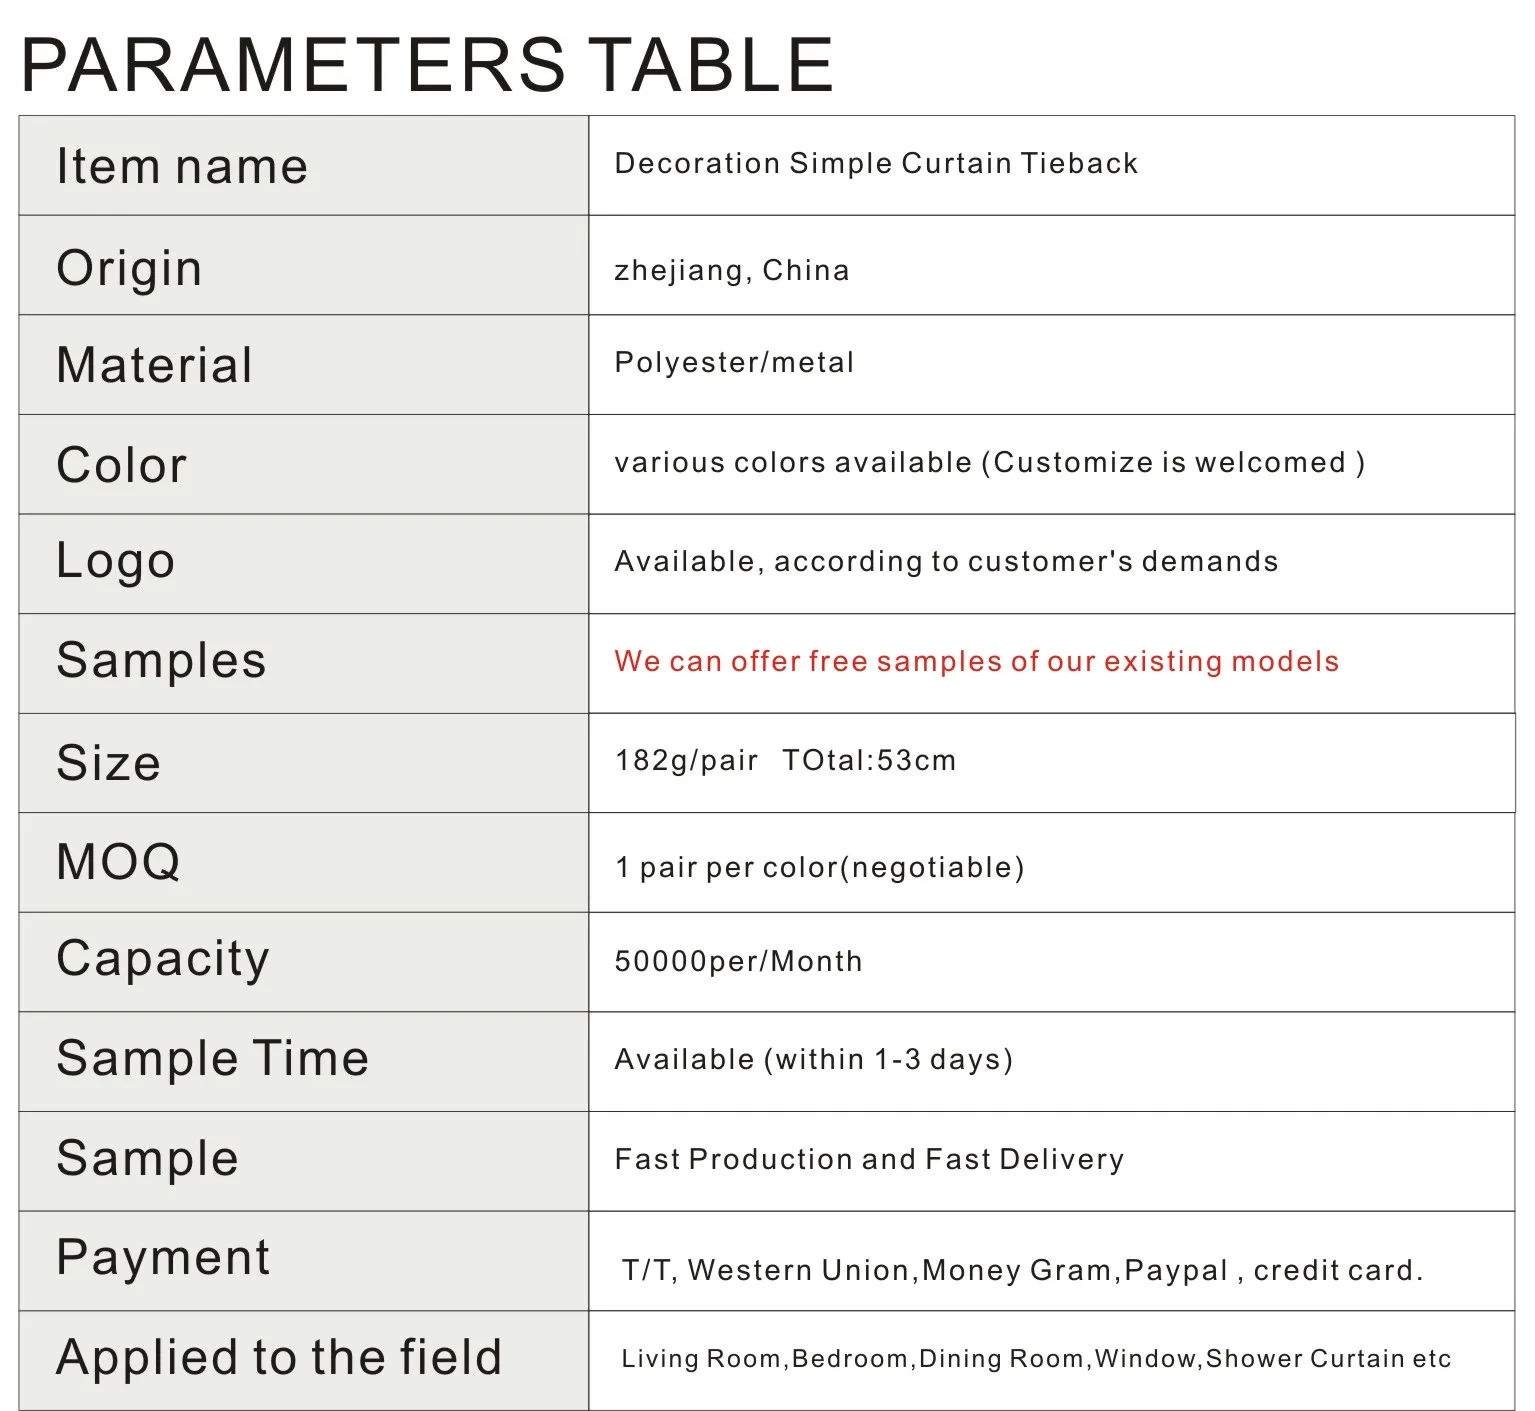This screenshot has height=1411, width=1535.
Task: Select the Origin row label
Action: coord(129,268)
